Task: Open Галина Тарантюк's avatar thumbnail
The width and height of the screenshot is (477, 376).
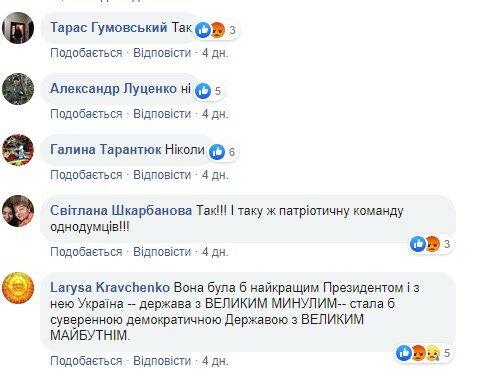Action: point(18,150)
